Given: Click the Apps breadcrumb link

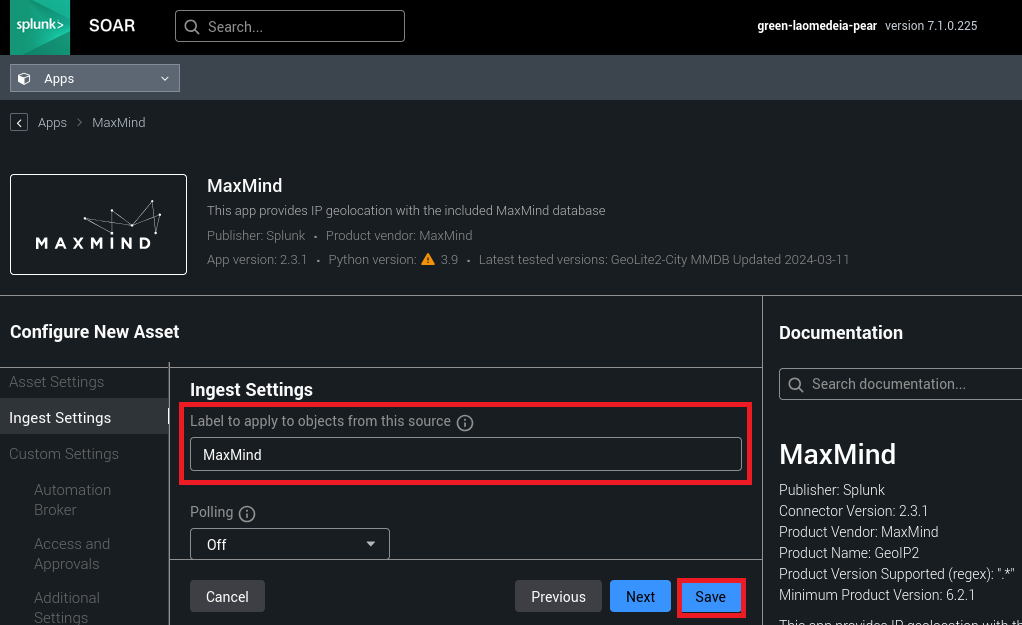Looking at the screenshot, I should click(52, 122).
